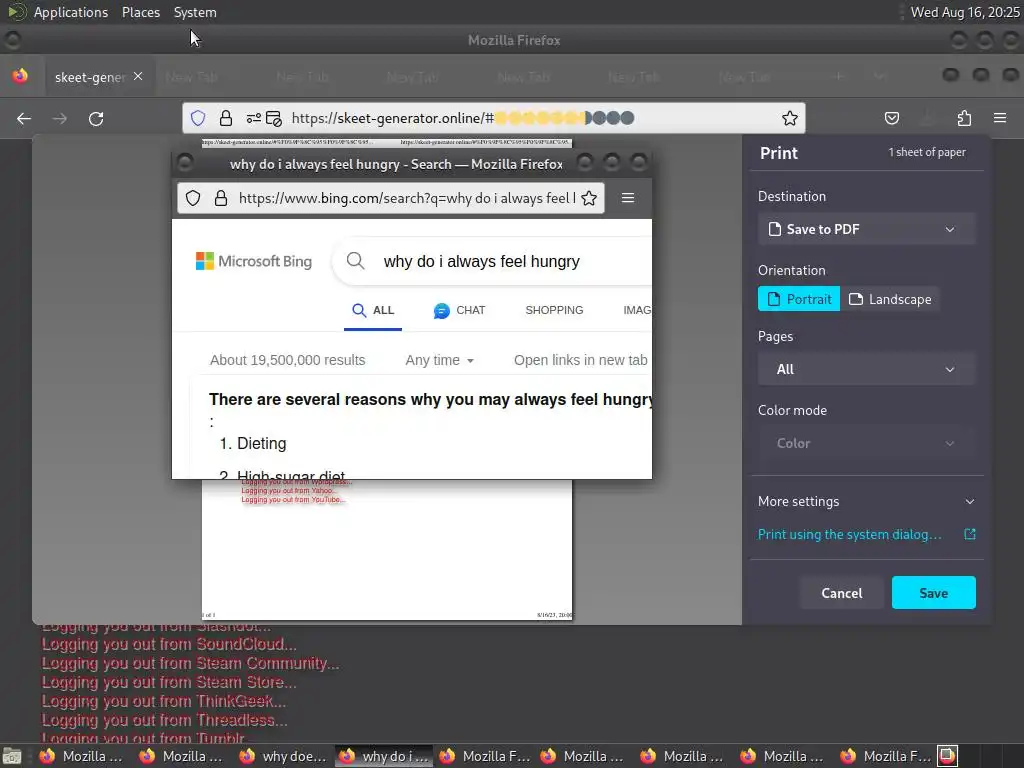This screenshot has width=1024, height=768.
Task: Open Bing window hamburger menu
Action: click(628, 198)
